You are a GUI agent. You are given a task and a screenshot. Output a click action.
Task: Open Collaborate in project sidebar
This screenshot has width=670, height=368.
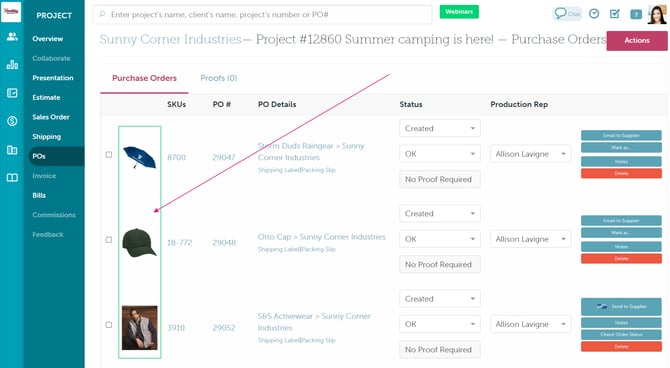(51, 58)
